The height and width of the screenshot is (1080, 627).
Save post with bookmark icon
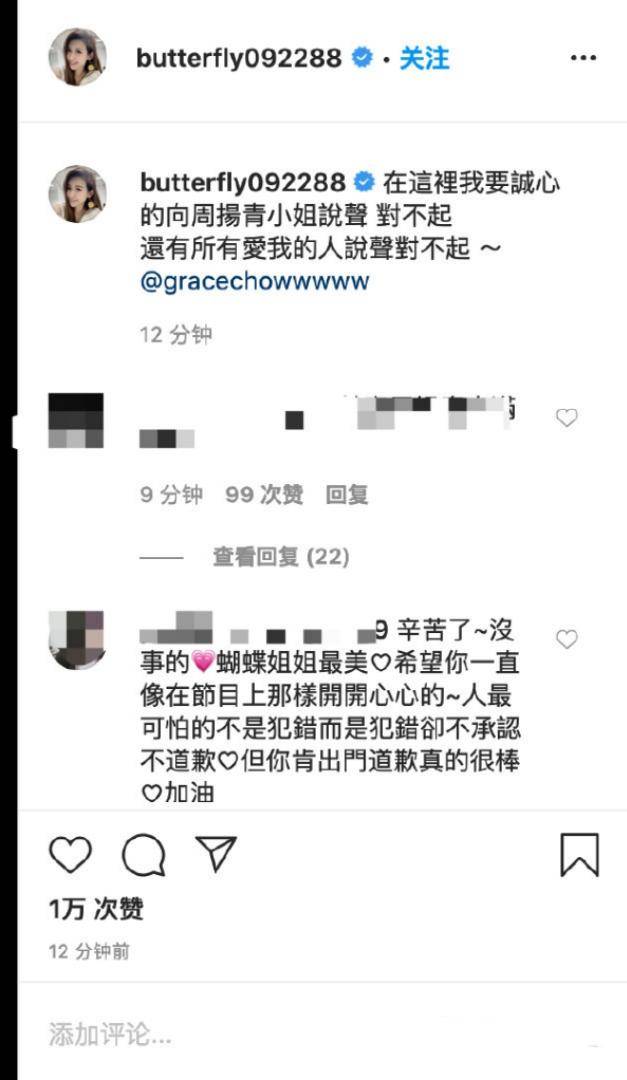tap(579, 855)
